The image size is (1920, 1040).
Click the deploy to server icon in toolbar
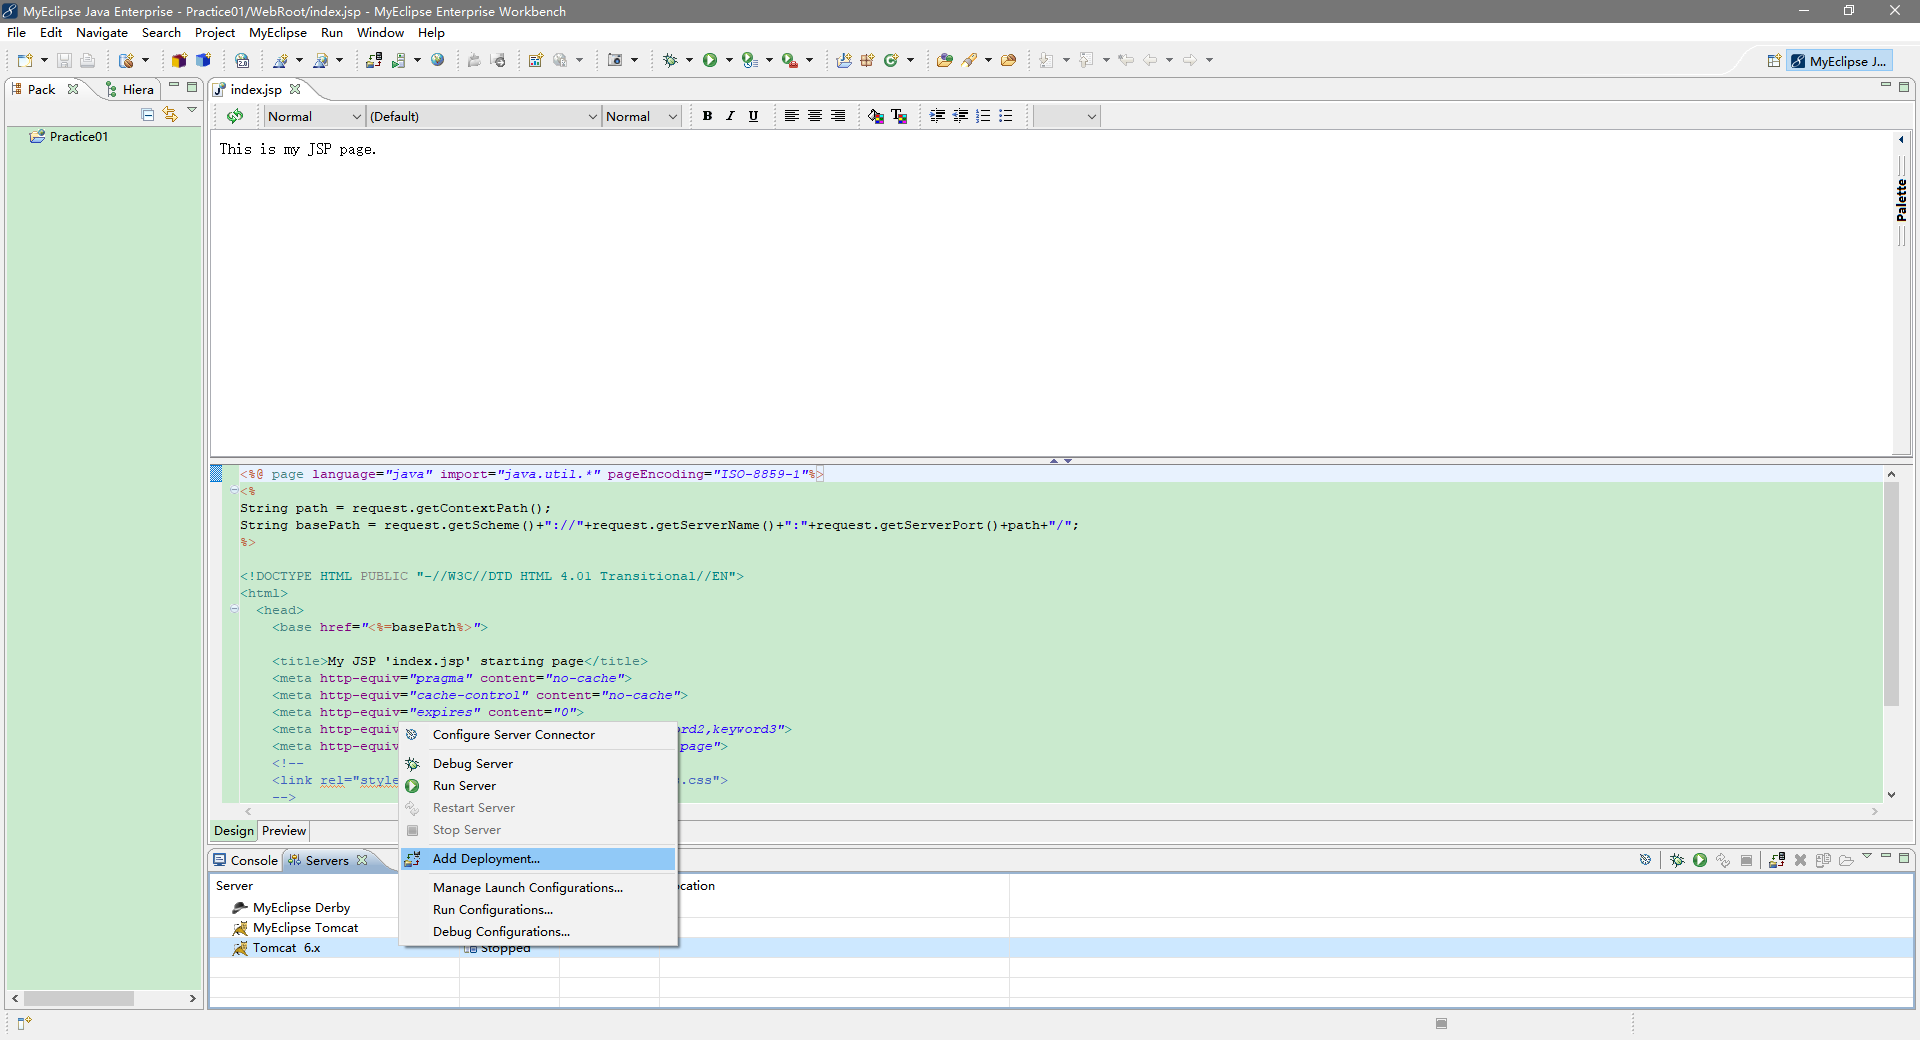pyautogui.click(x=373, y=60)
